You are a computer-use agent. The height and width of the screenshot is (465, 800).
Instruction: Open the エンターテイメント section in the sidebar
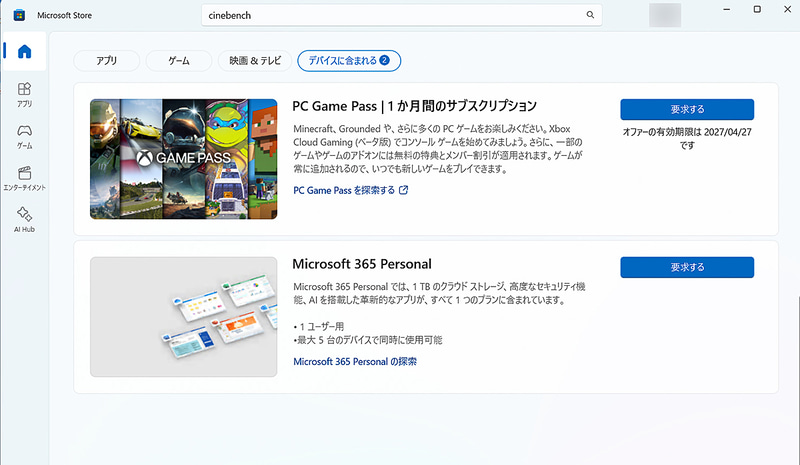tap(24, 179)
